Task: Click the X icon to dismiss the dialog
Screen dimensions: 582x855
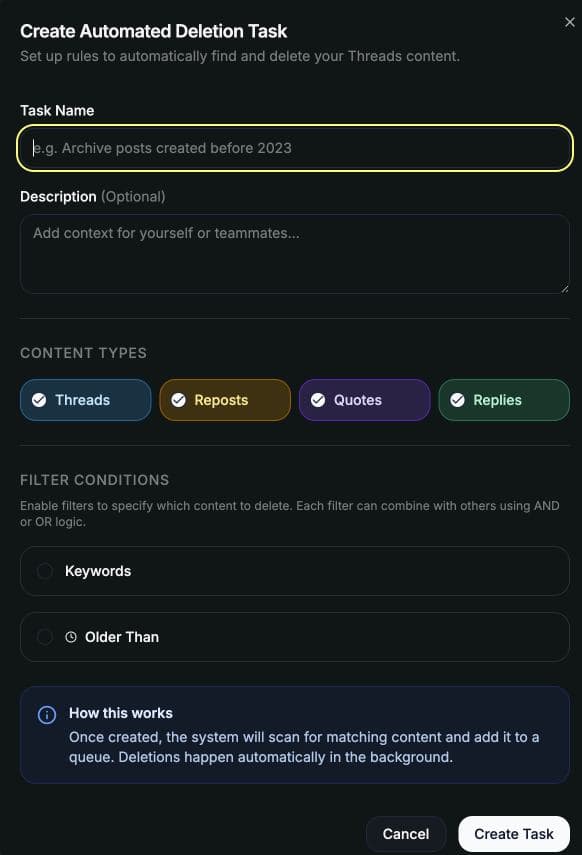Action: 570,21
